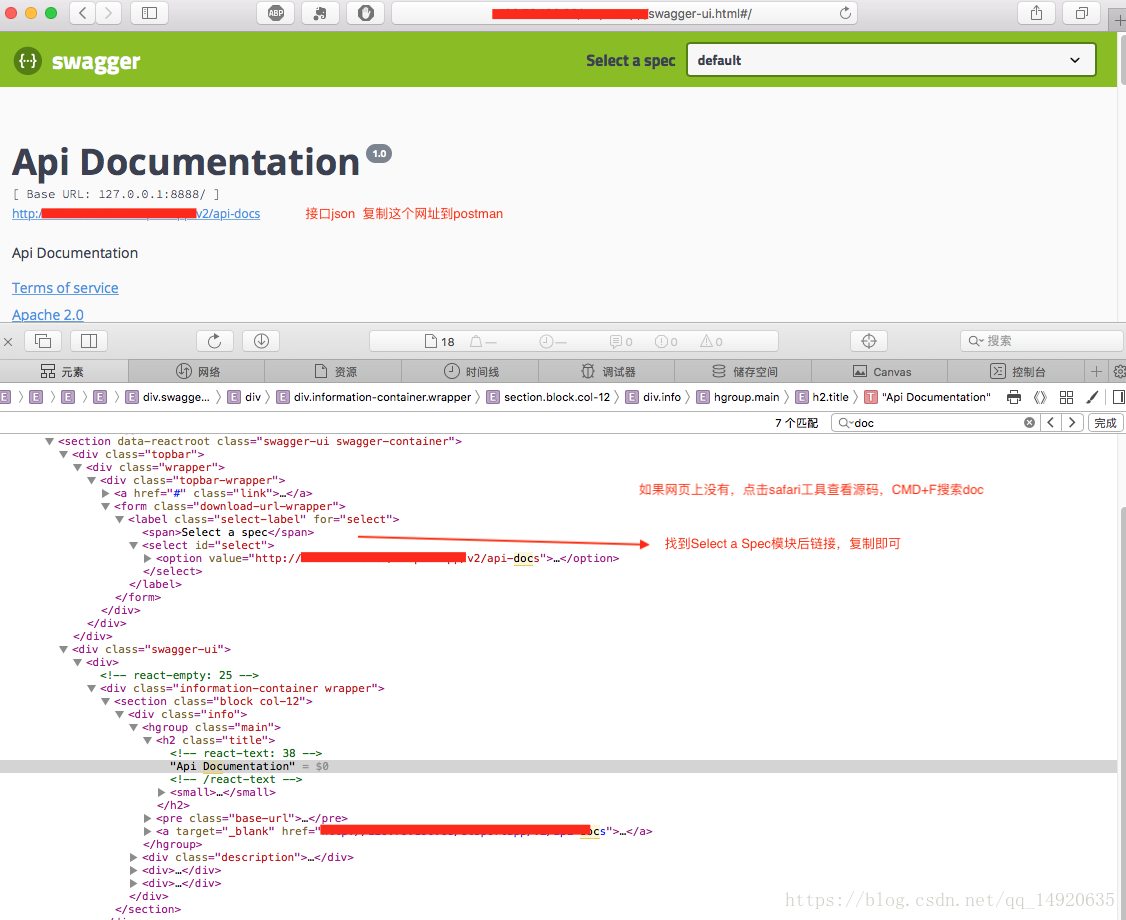The width and height of the screenshot is (1126, 920).
Task: Open the 时间线 Timelines tab
Action: point(470,371)
